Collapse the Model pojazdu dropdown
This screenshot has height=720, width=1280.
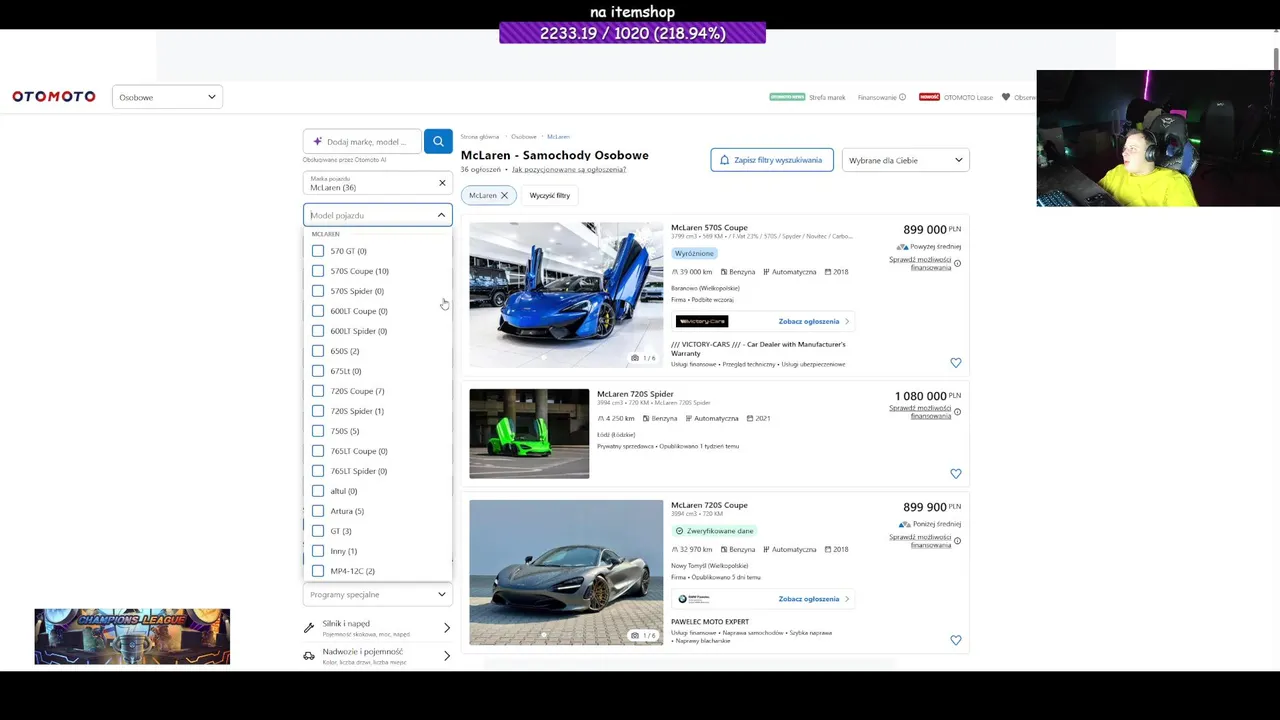[x=441, y=215]
